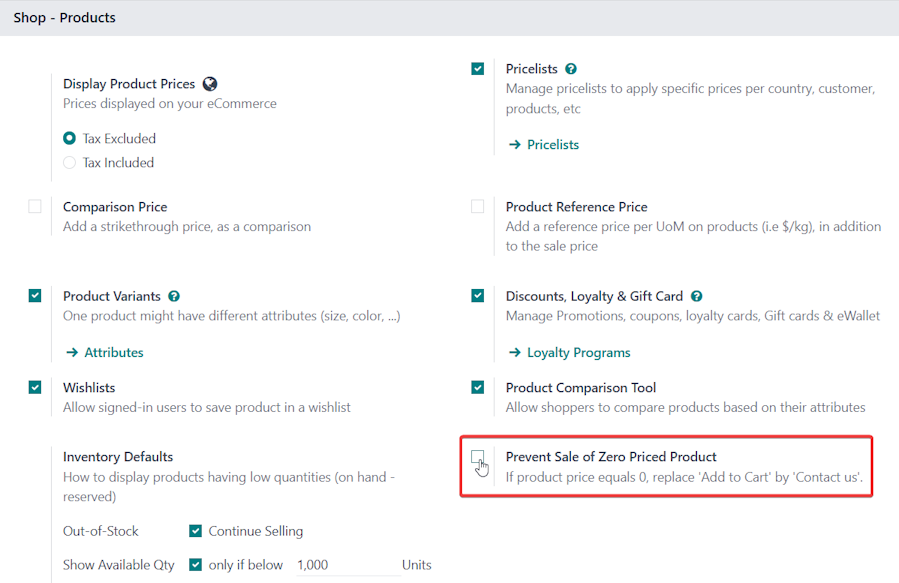Select the Tax Excluded radio option
This screenshot has width=899, height=583.
pyautogui.click(x=69, y=138)
